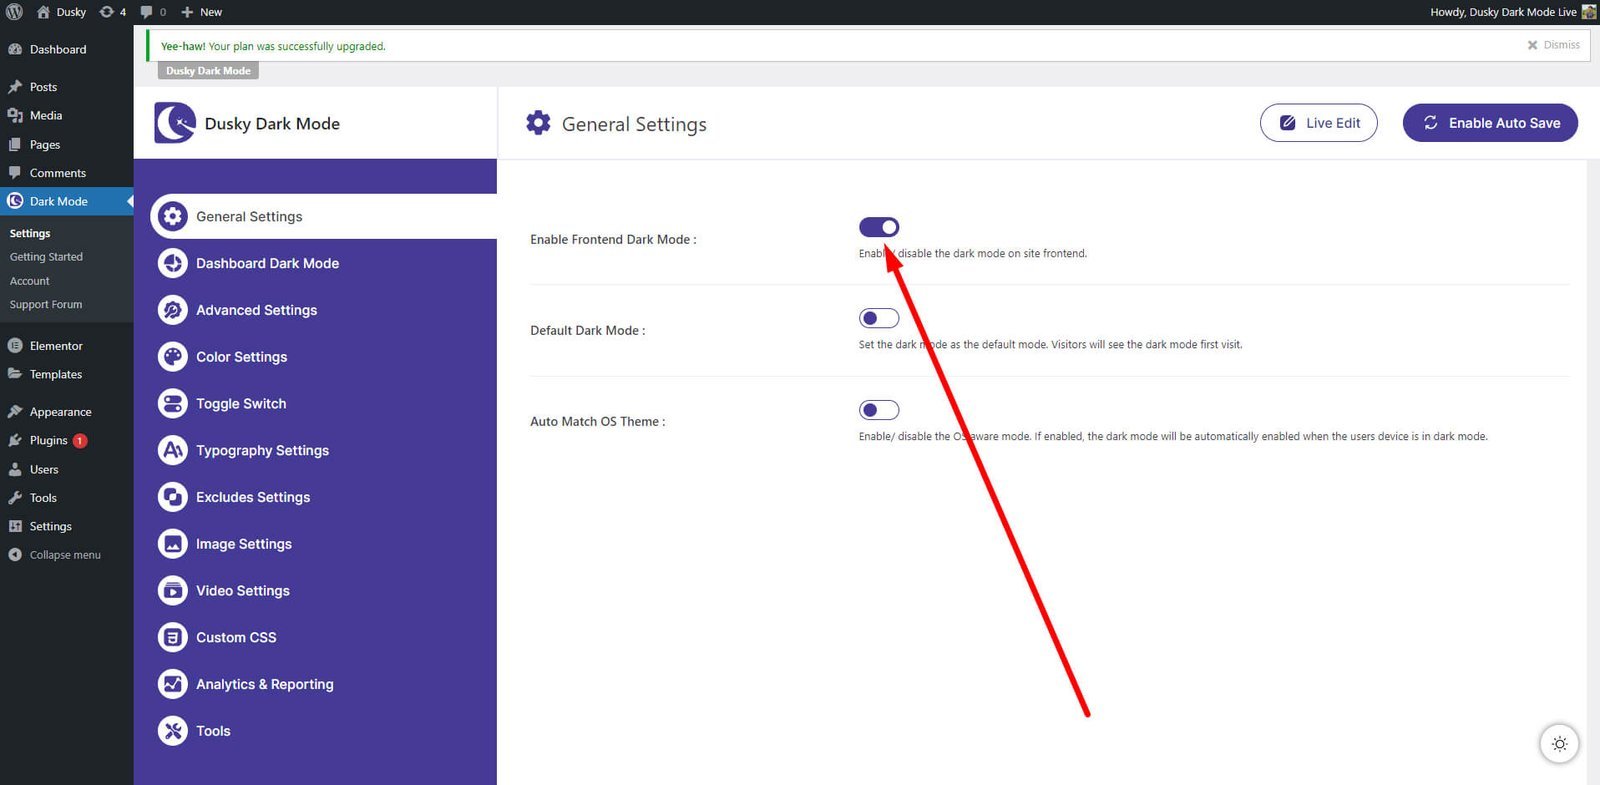Click the Typography Settings icon
This screenshot has width=1600, height=785.
[x=173, y=450]
